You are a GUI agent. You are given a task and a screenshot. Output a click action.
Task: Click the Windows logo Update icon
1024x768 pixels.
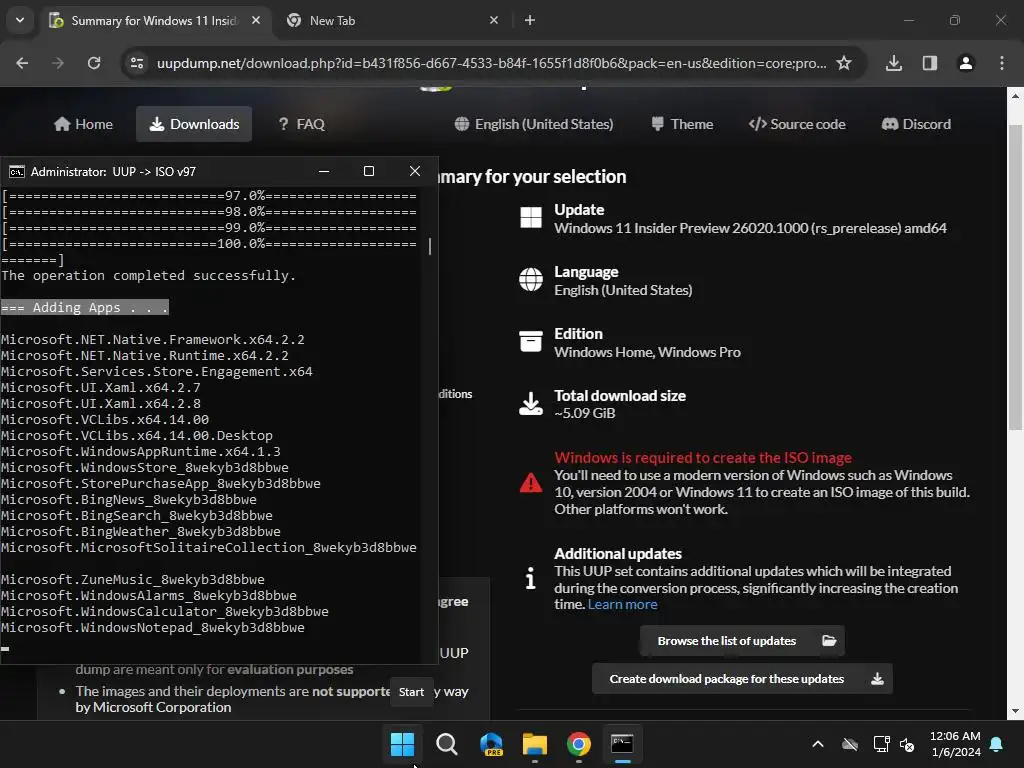(531, 217)
